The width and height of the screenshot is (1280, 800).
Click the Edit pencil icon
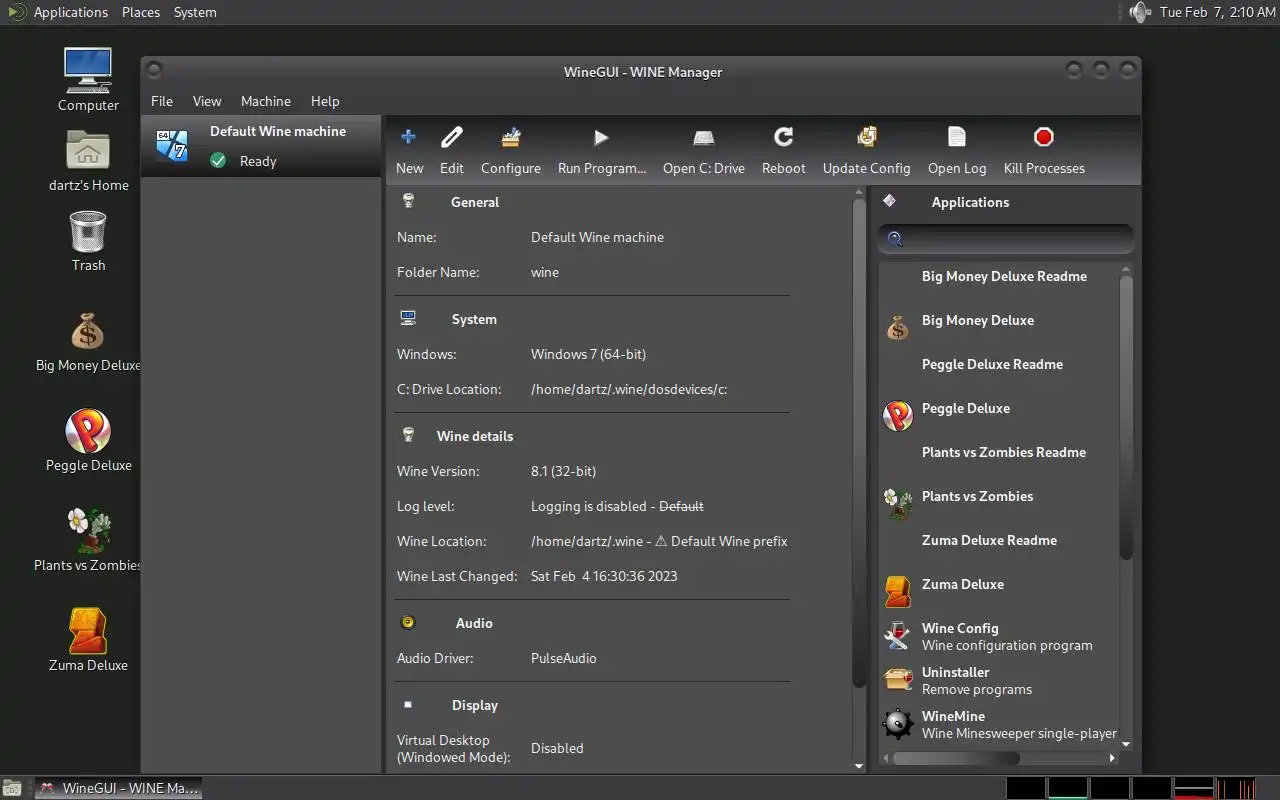[x=452, y=137]
